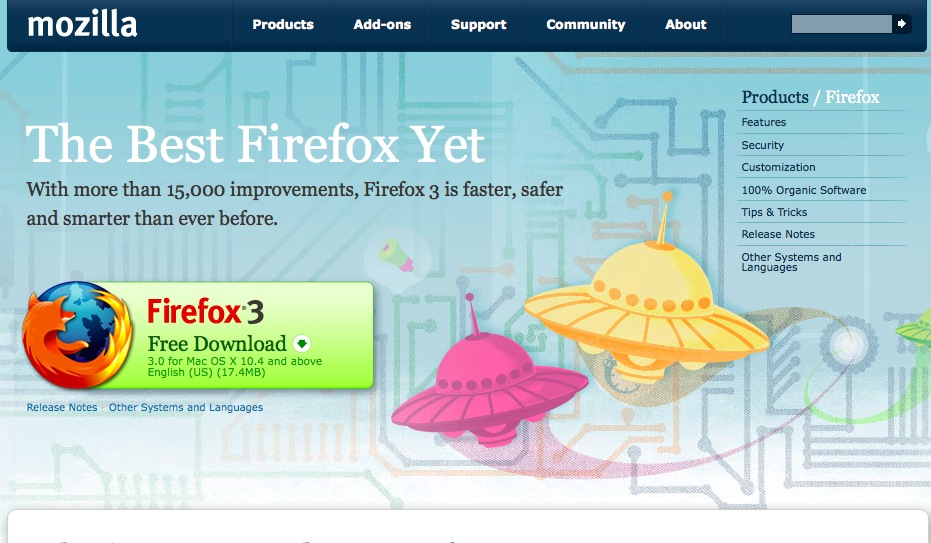Viewport: 931px width, 543px height.
Task: Open the Add-ons menu item
Action: [x=382, y=24]
